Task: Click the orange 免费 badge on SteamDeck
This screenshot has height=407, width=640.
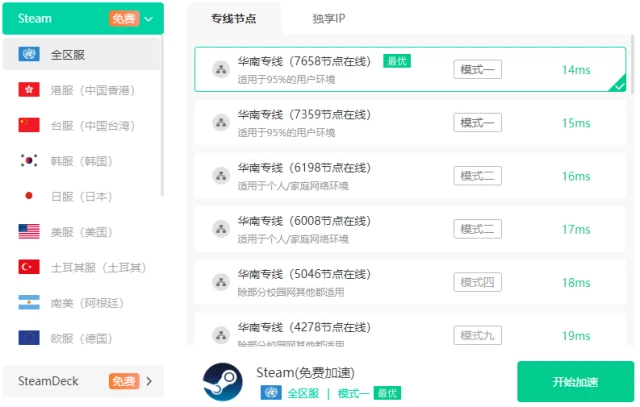Action: [124, 381]
